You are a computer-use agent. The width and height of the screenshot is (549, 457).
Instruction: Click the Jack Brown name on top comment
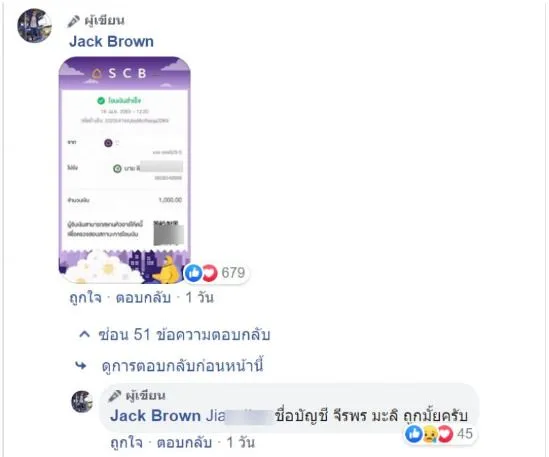[111, 41]
